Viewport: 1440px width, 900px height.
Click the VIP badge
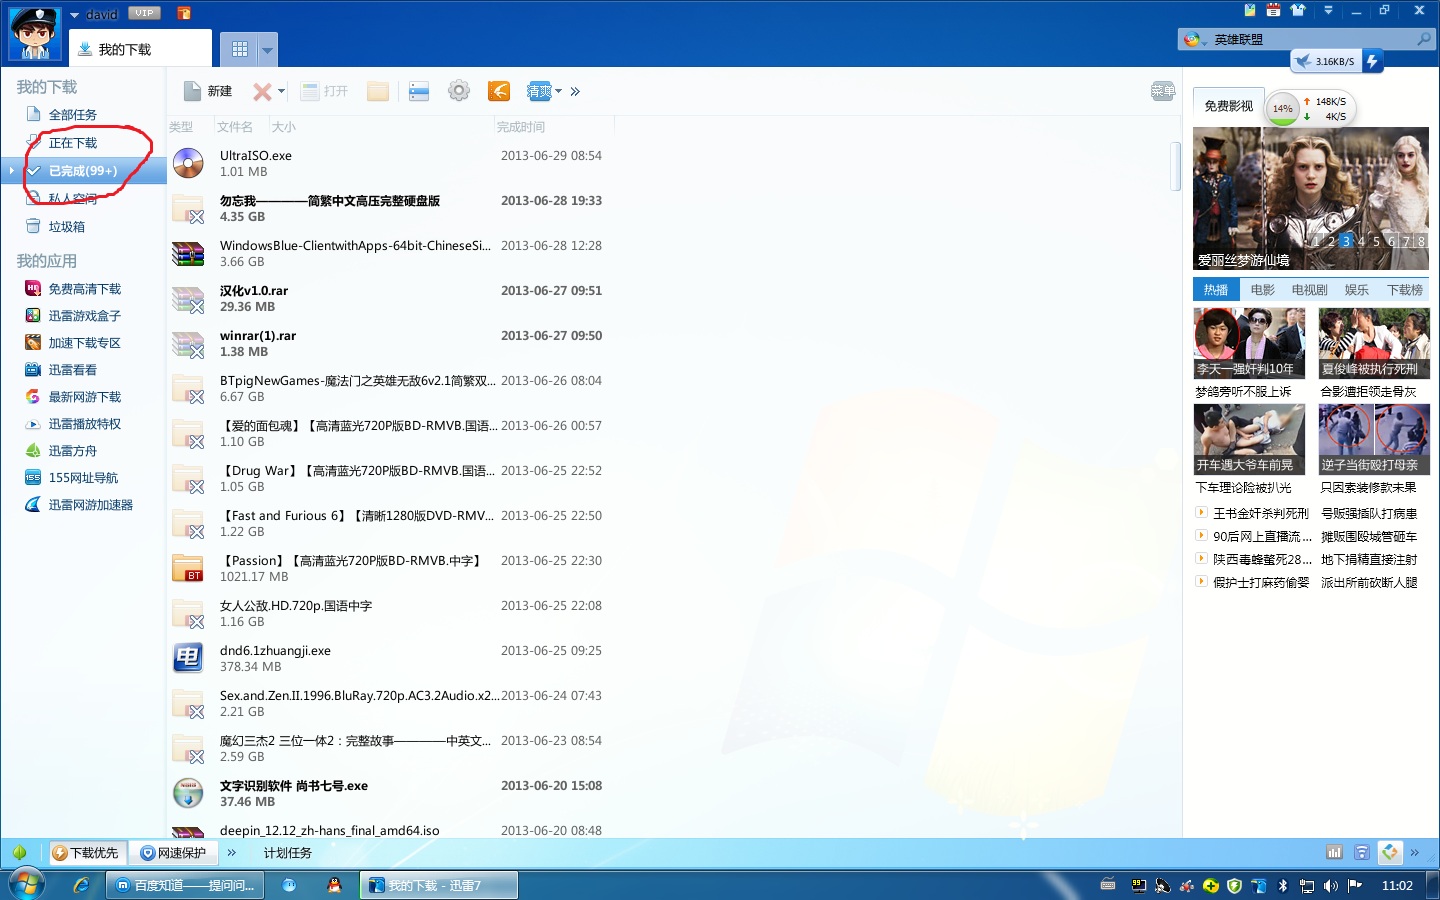click(145, 13)
